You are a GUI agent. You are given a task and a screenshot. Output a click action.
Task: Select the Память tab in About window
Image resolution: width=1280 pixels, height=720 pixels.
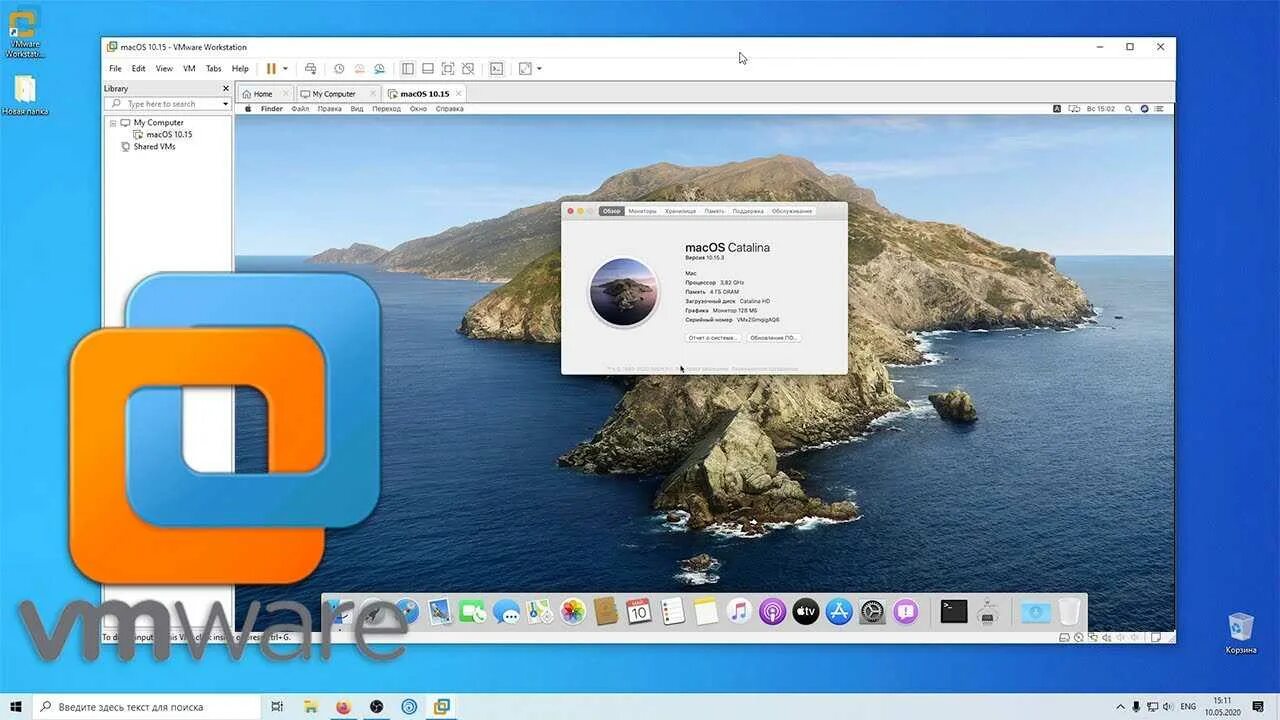pyautogui.click(x=714, y=211)
